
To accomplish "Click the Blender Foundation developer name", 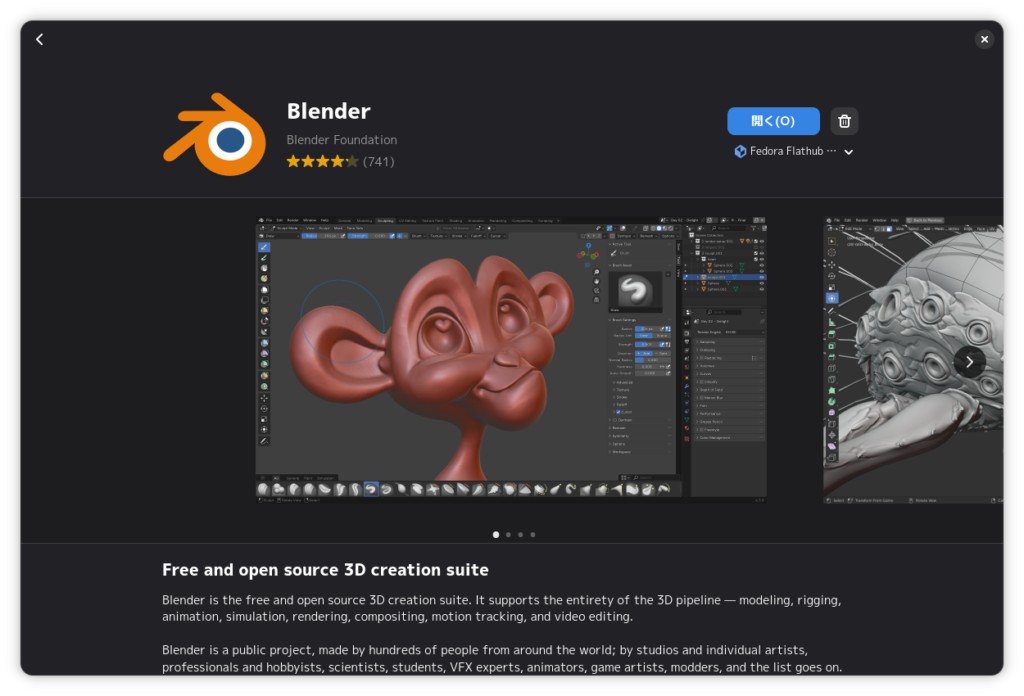I will click(341, 140).
